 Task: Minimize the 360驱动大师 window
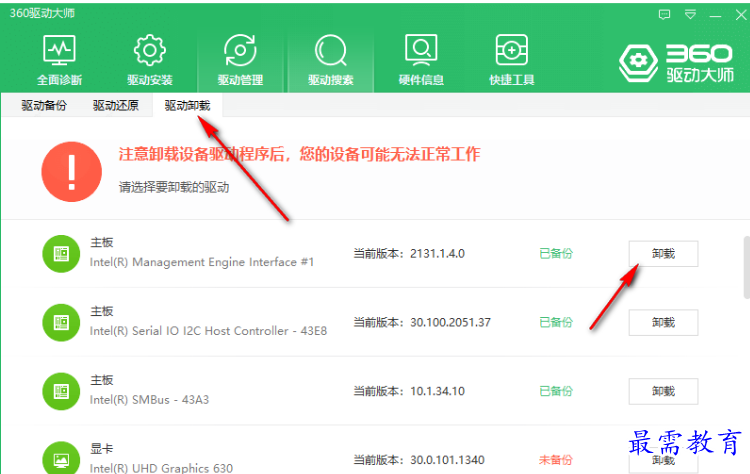tap(715, 16)
